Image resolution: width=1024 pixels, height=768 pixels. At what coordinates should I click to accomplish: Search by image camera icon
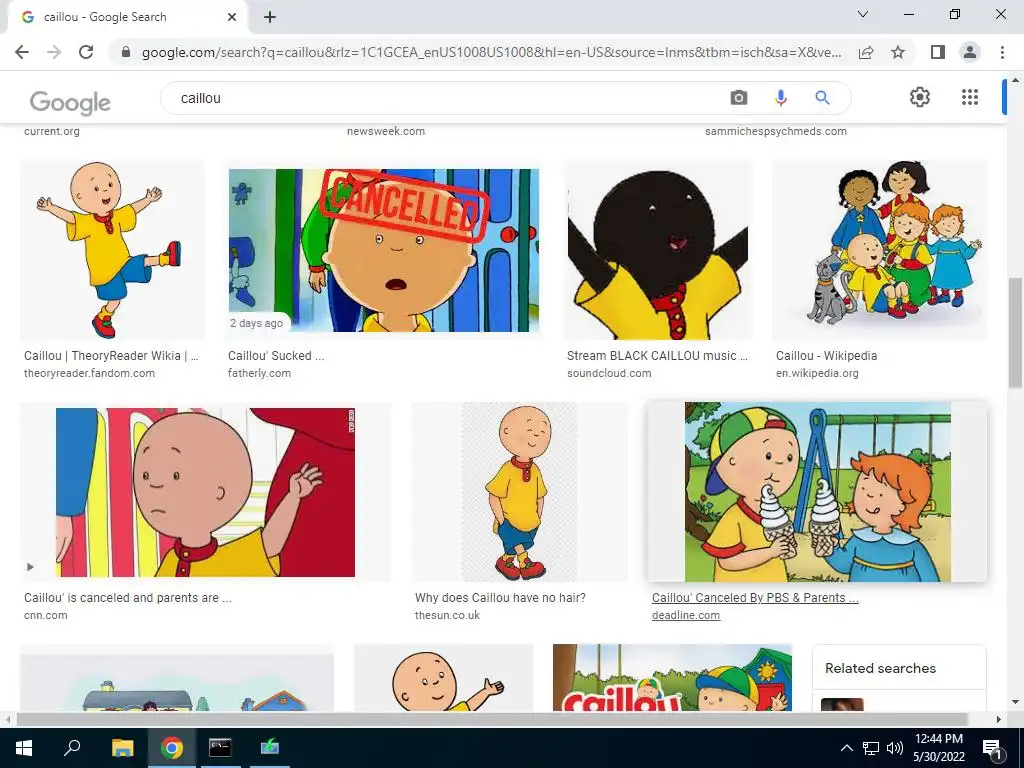point(739,98)
